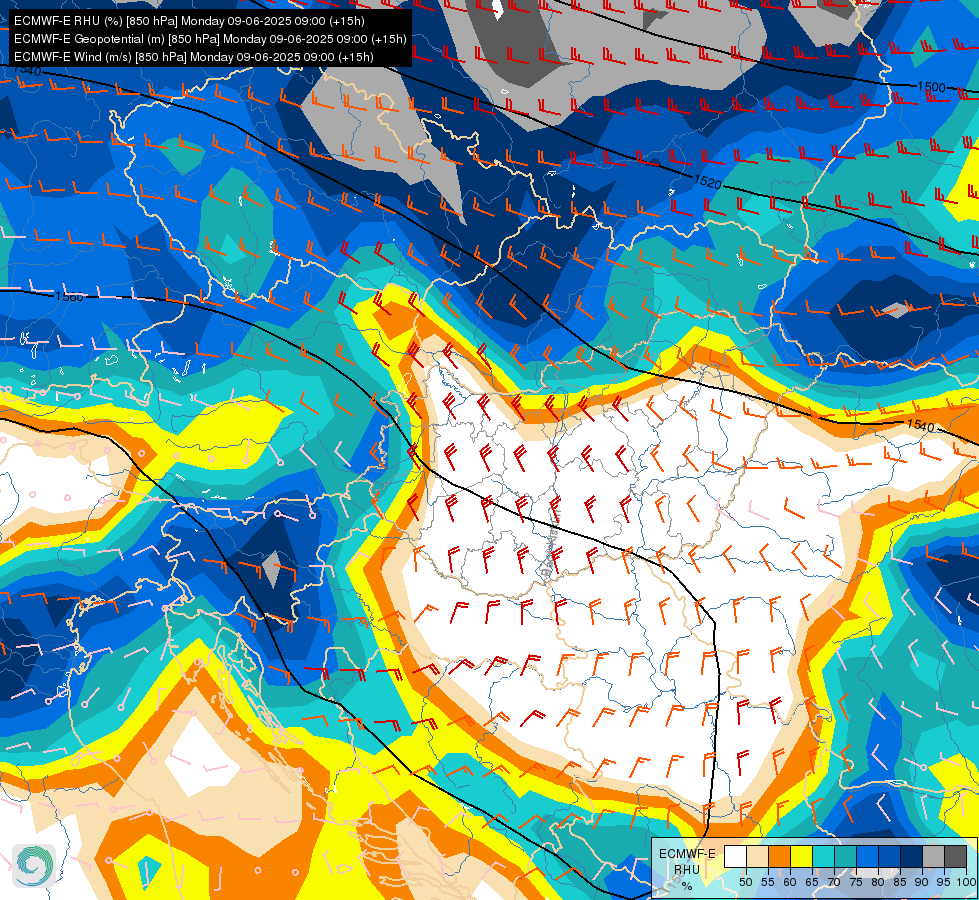Click the swirl logo icon in the corner
Viewport: 979px width, 900px height.
point(34,866)
